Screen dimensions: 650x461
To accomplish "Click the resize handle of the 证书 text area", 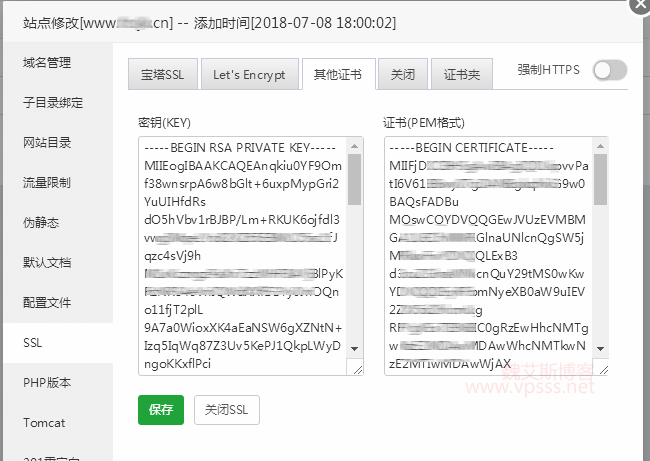I will (x=601, y=369).
